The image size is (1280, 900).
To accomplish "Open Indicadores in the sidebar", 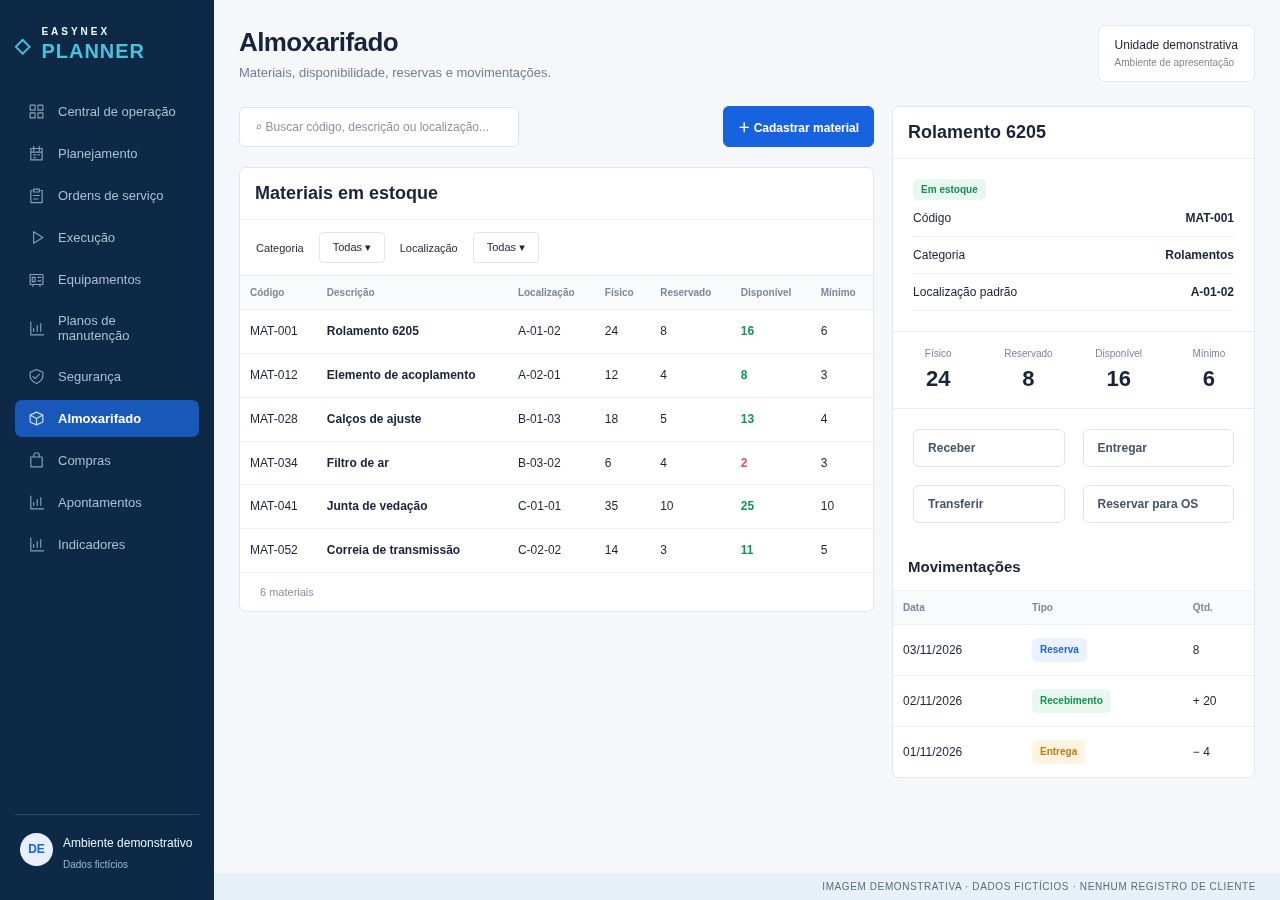I will point(107,544).
